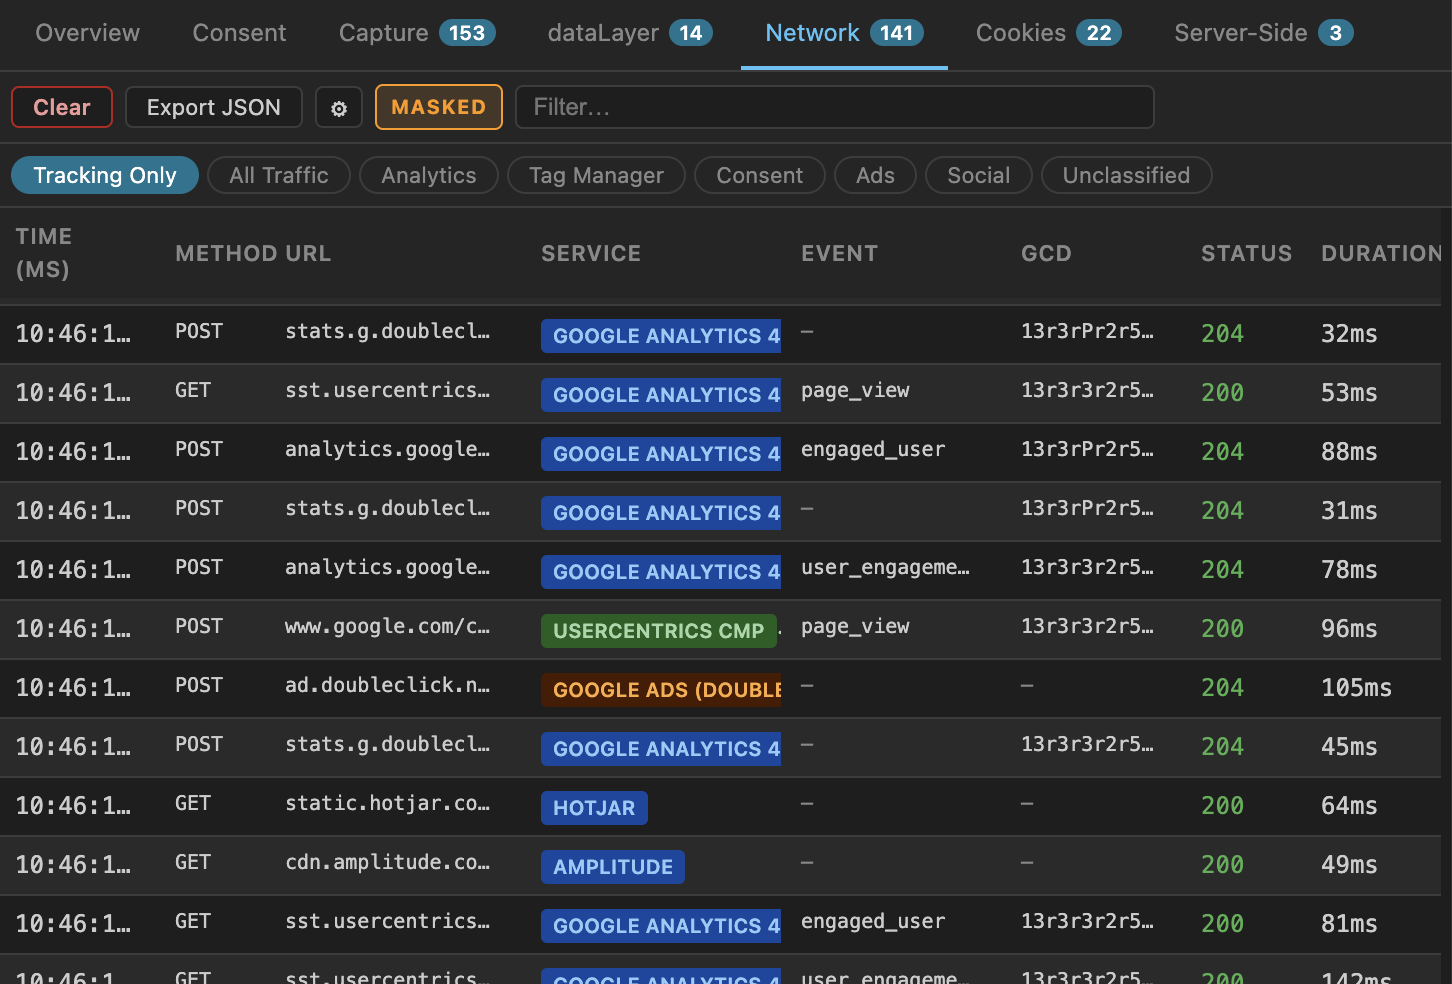Click the 105ms duration value
The height and width of the screenshot is (984, 1452).
click(1356, 688)
